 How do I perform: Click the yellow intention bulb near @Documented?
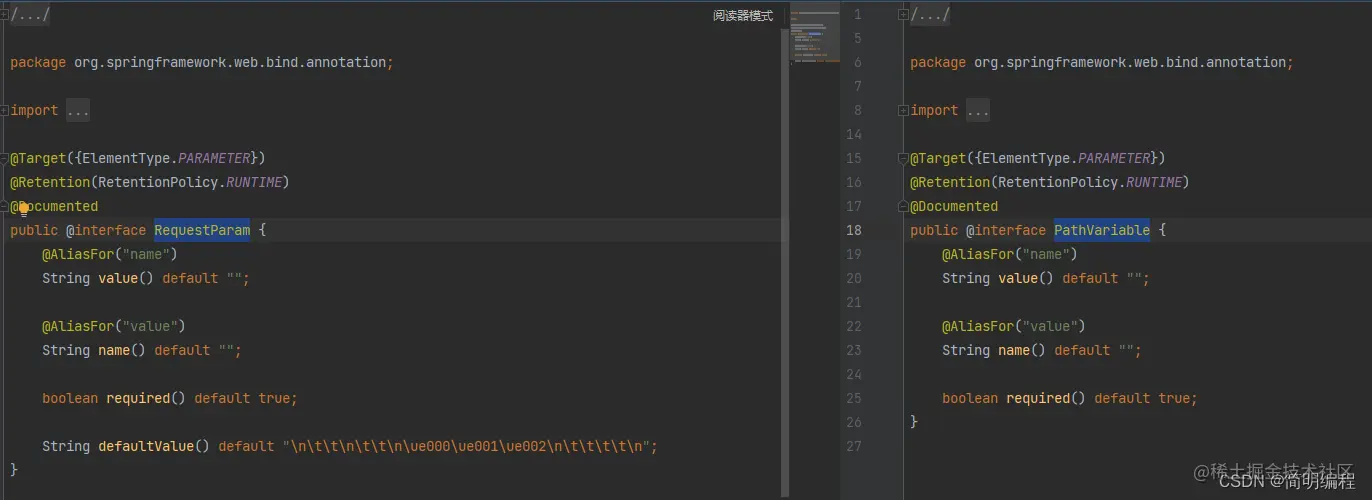click(x=22, y=208)
